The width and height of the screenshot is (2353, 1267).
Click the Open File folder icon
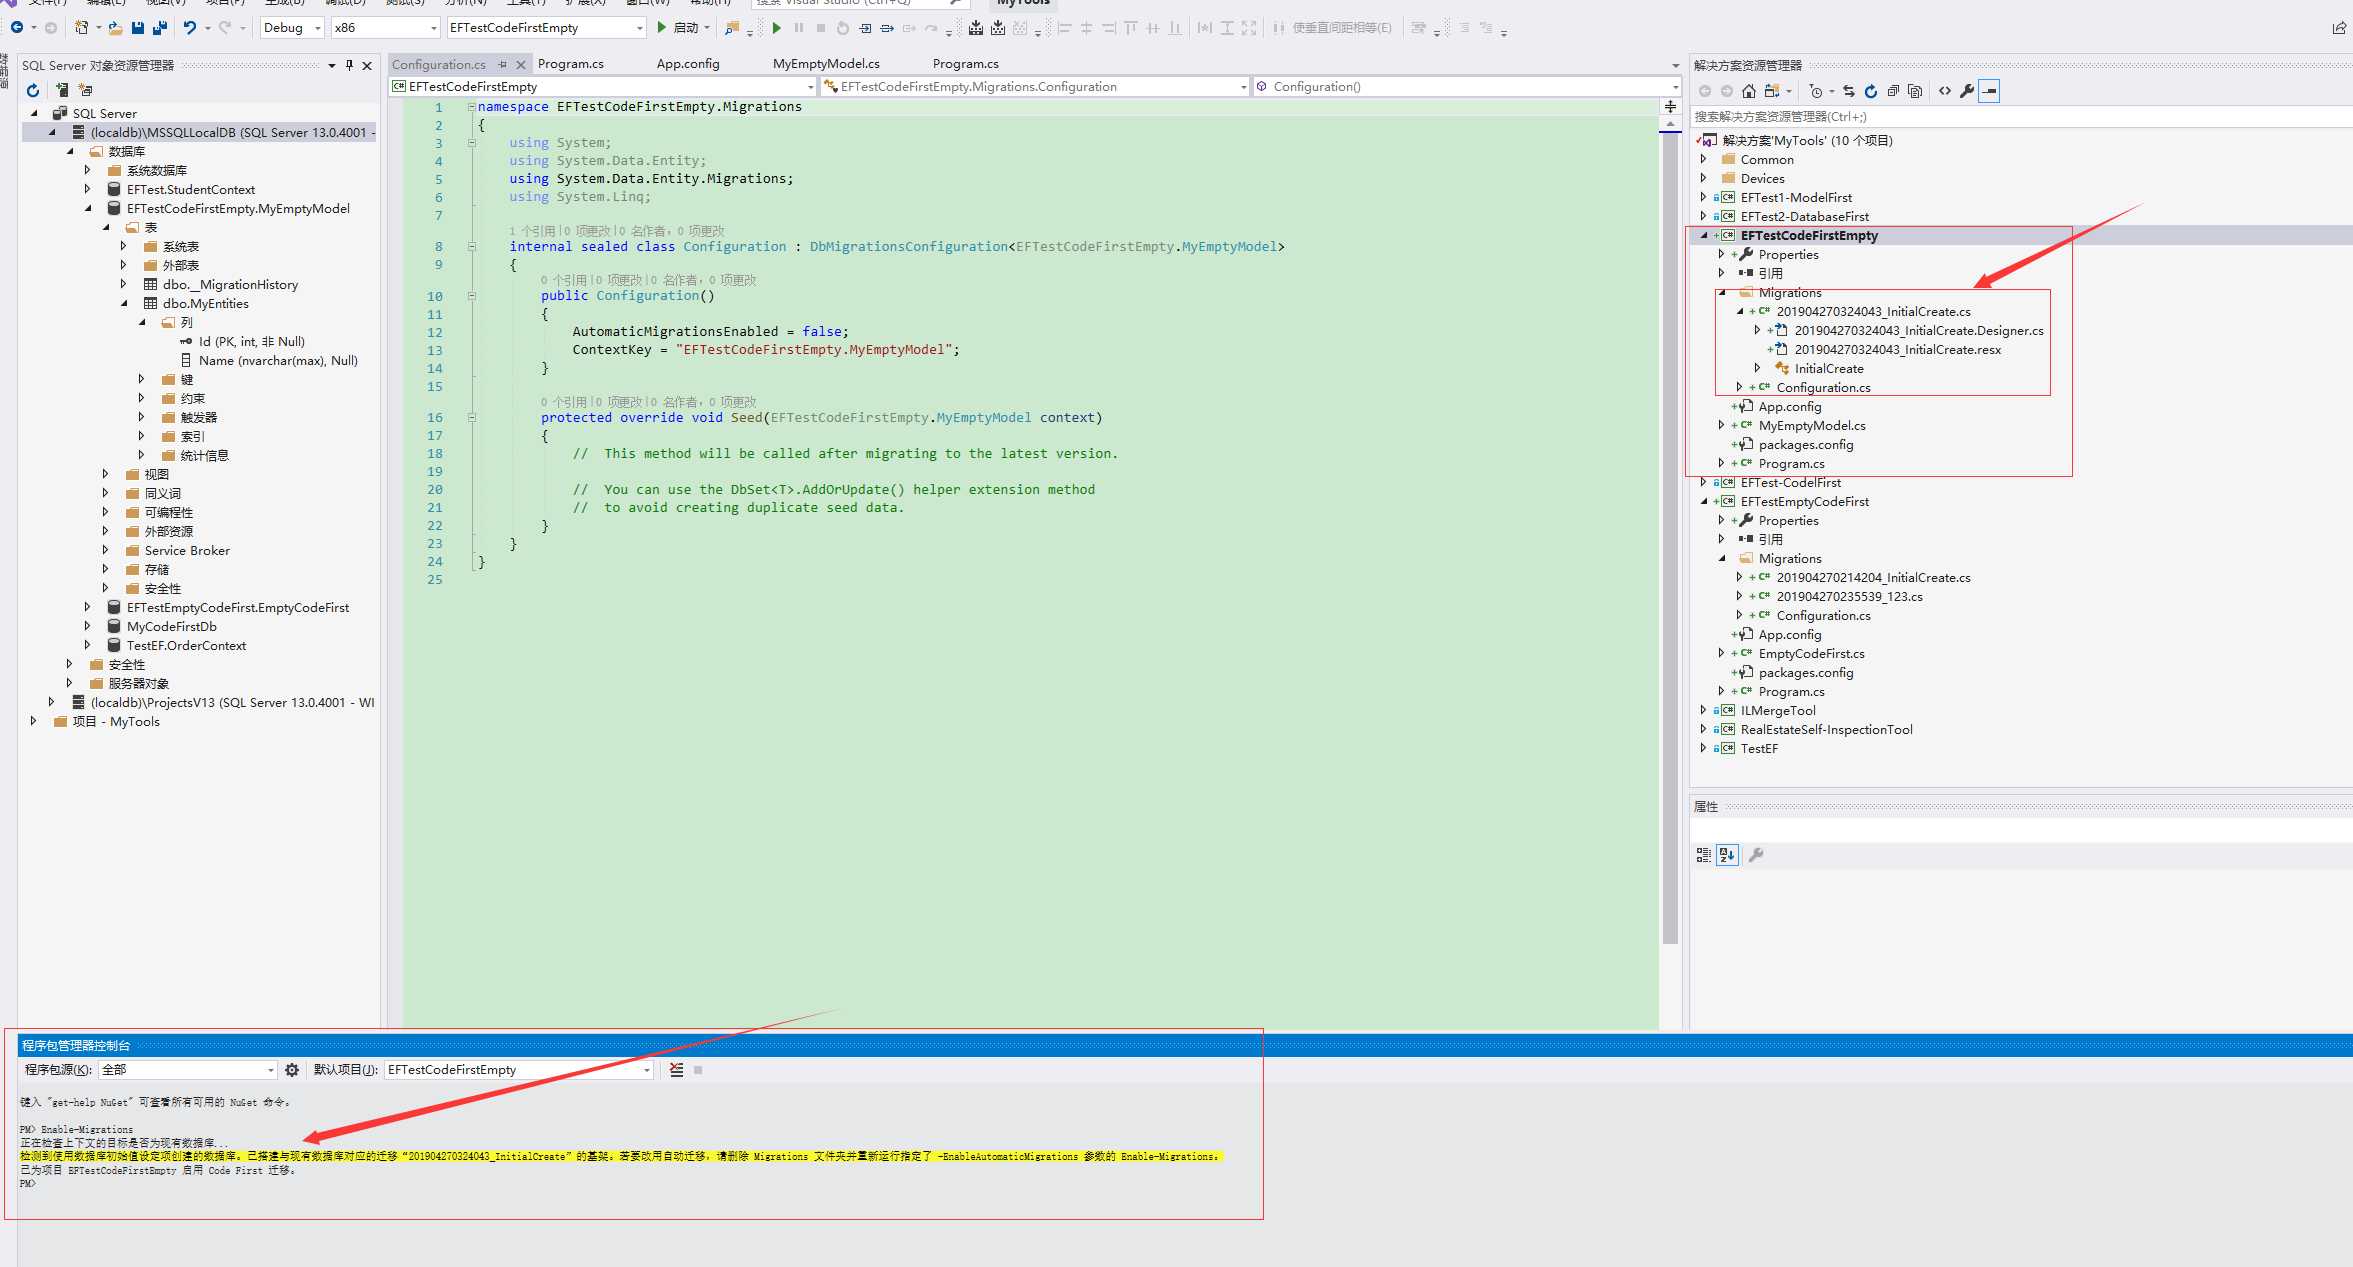click(116, 28)
